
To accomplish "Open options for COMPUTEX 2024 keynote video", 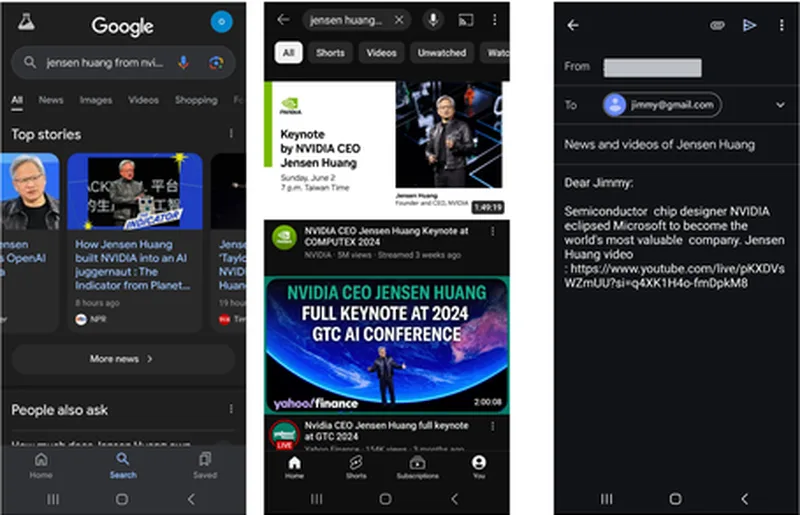I will [x=493, y=231].
